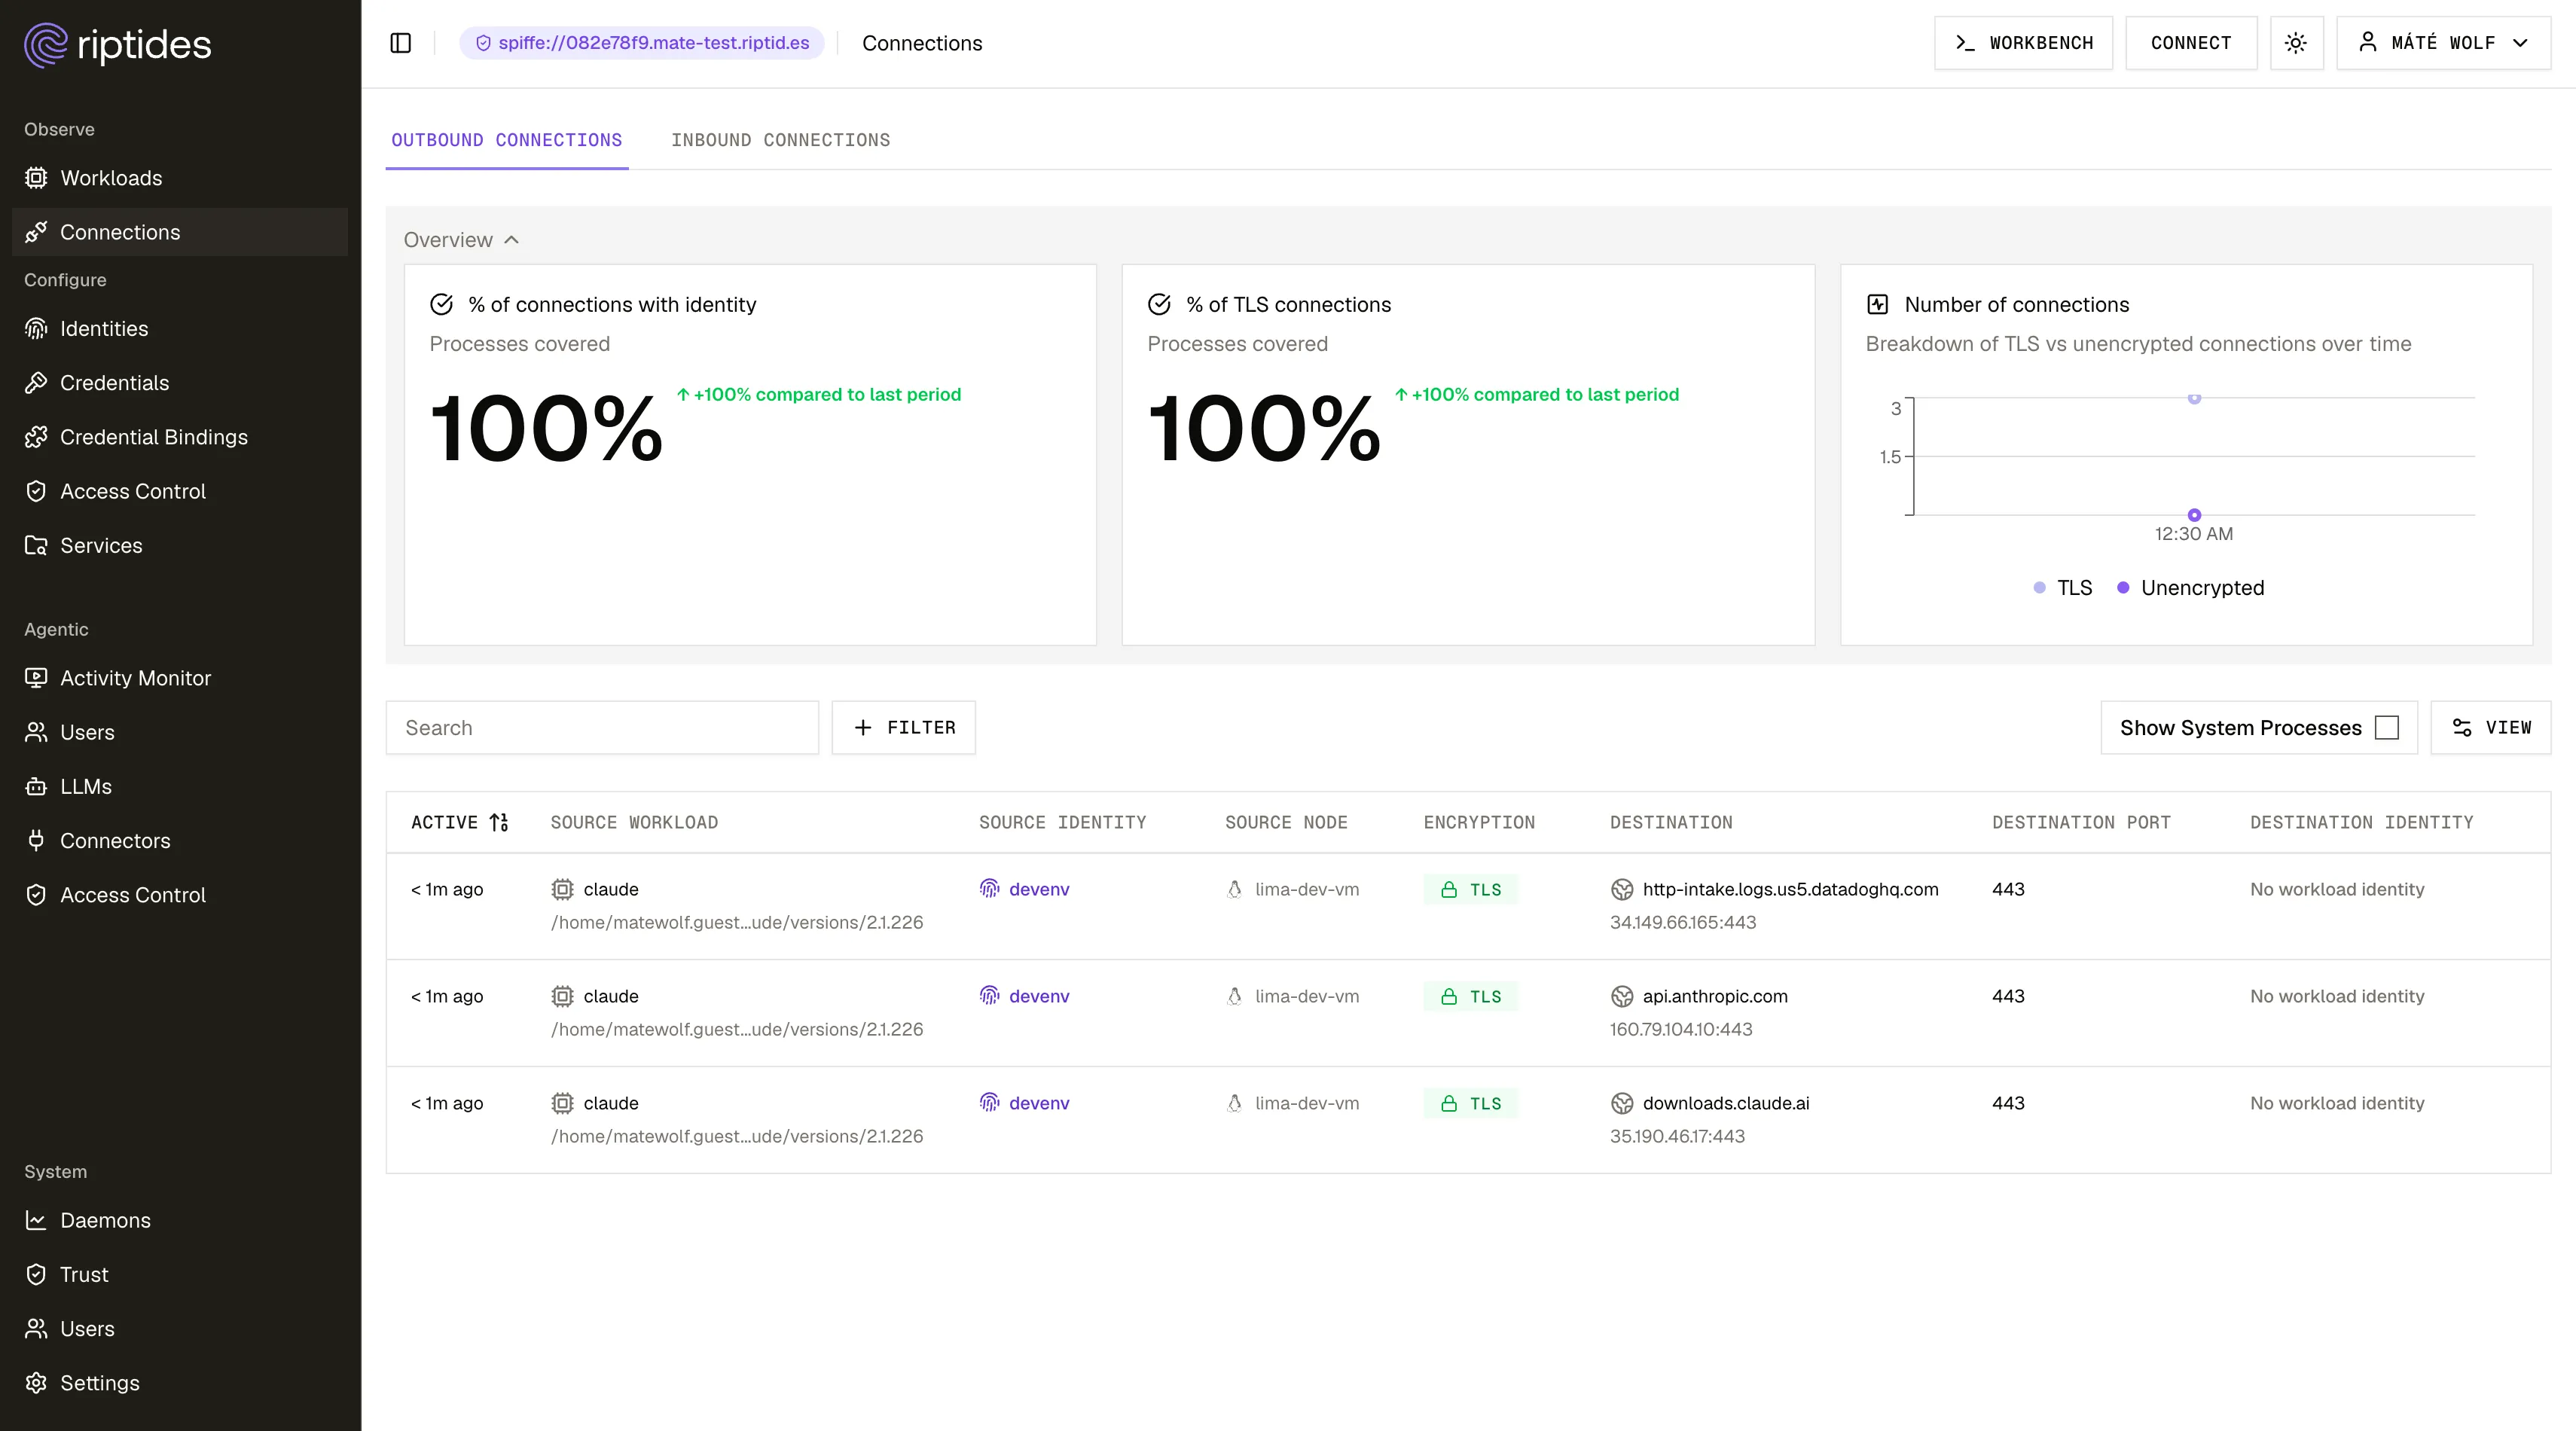Click the ENCRYPTION column header
2576x1431 pixels.
tap(1479, 822)
